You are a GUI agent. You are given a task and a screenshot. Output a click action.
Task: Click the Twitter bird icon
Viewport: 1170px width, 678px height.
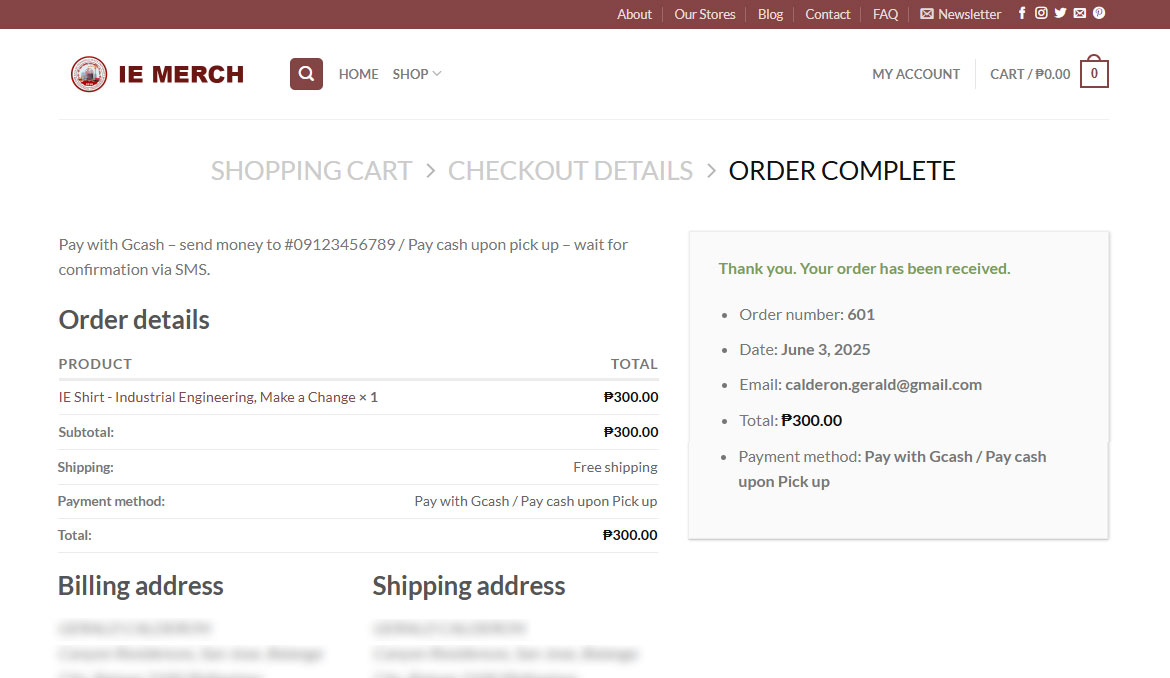tap(1060, 14)
